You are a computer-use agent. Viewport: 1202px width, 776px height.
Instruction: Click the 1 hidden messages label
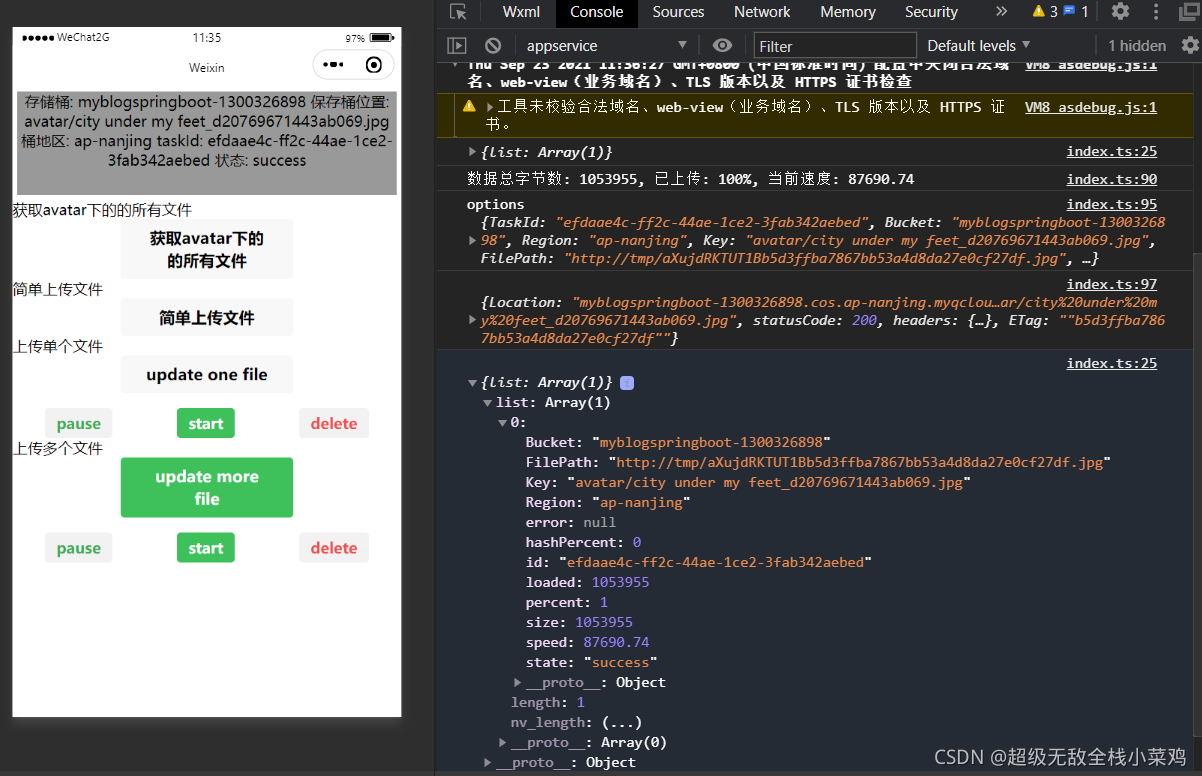coord(1137,45)
